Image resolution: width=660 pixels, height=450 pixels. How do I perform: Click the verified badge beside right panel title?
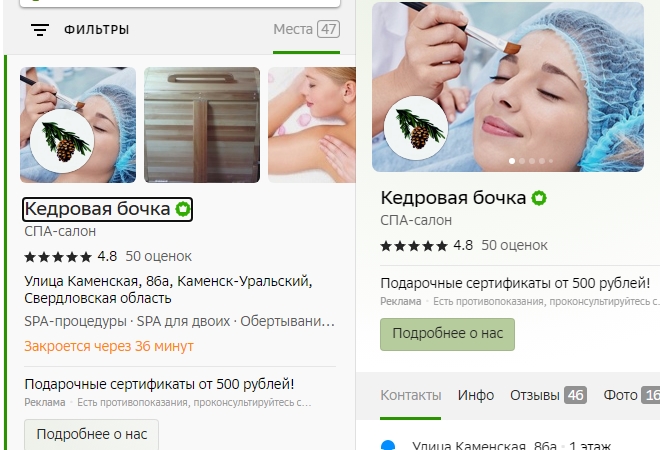click(539, 198)
